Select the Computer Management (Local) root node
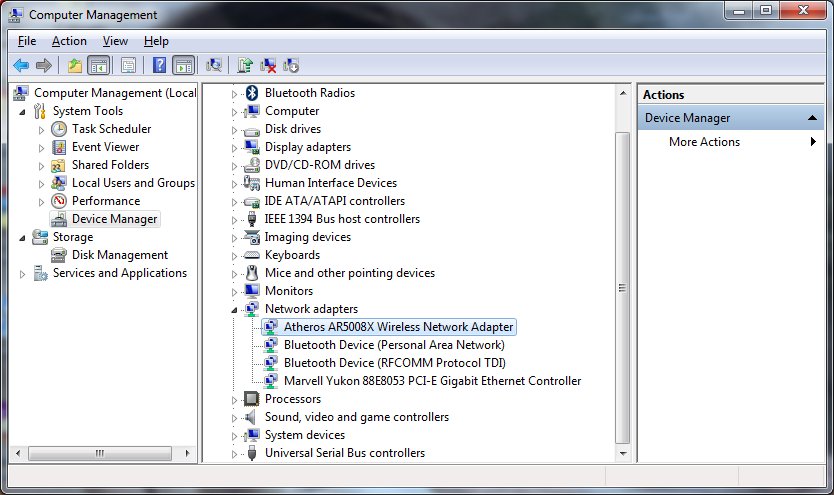The image size is (834, 495). pyautogui.click(x=115, y=93)
